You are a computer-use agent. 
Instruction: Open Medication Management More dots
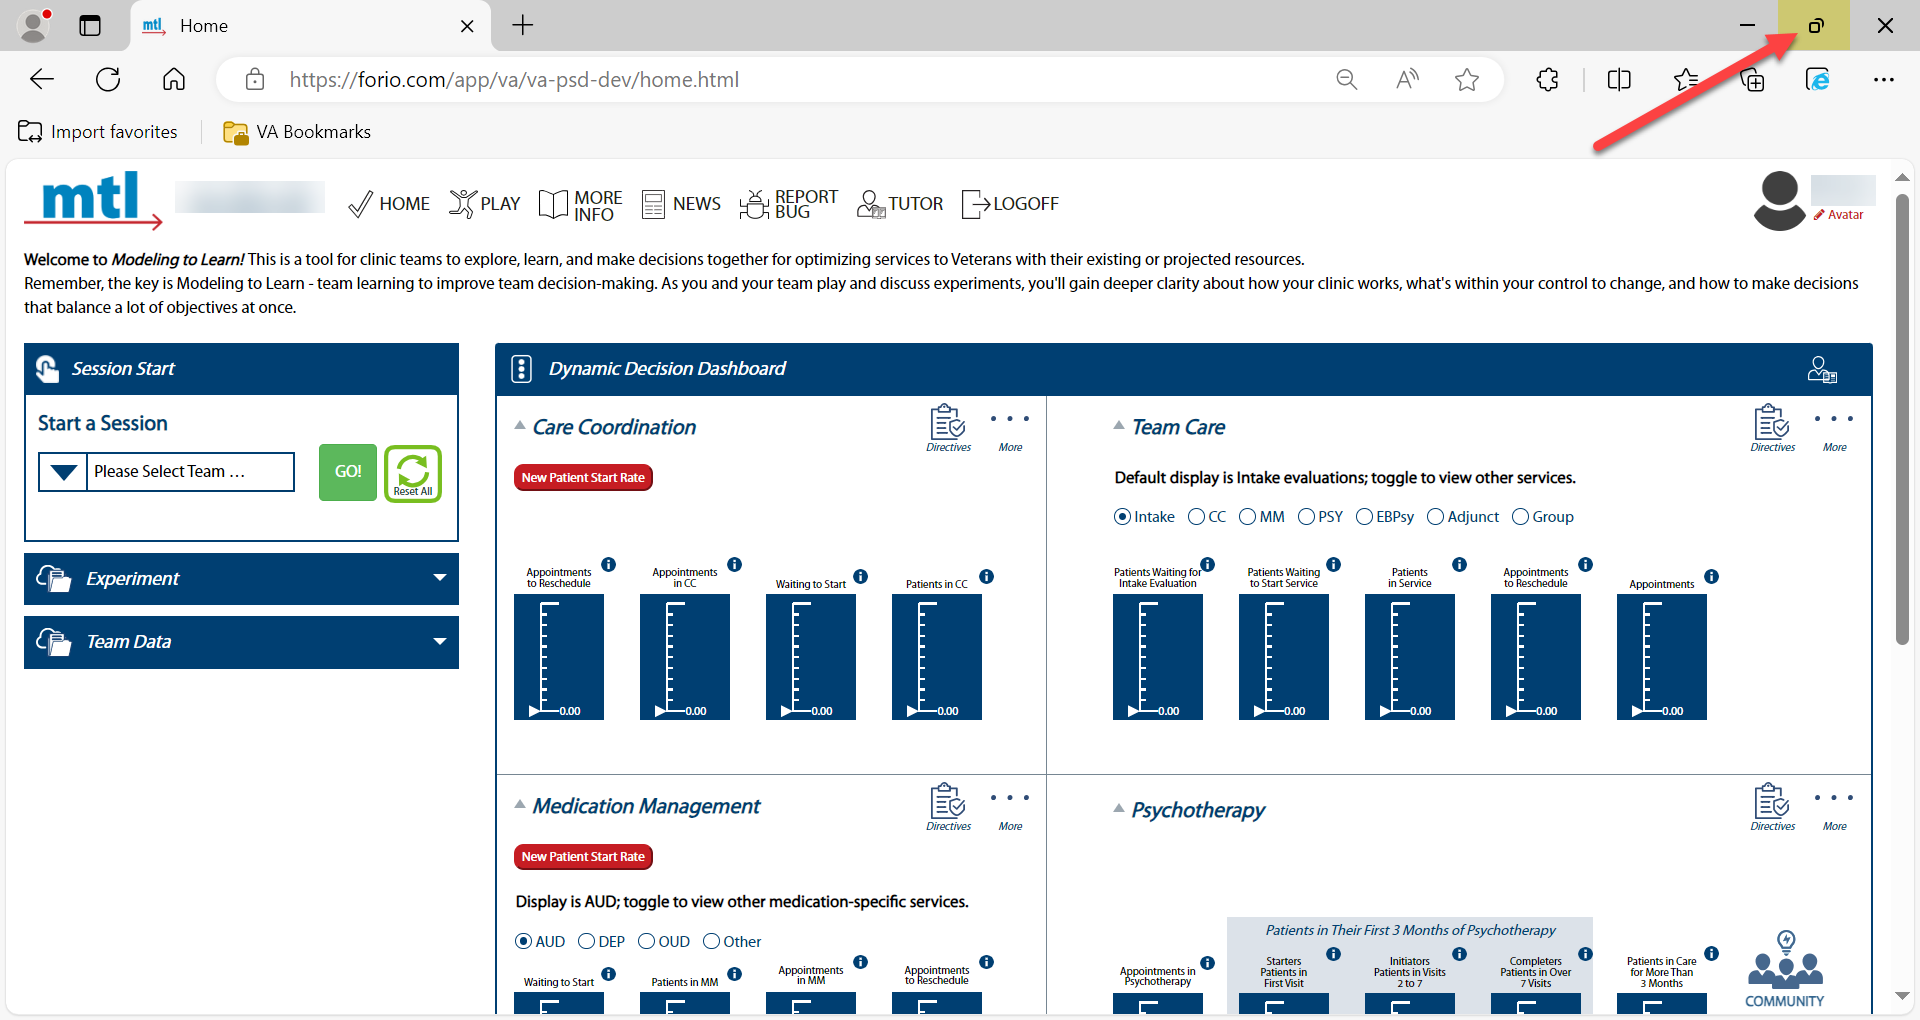tap(1010, 798)
